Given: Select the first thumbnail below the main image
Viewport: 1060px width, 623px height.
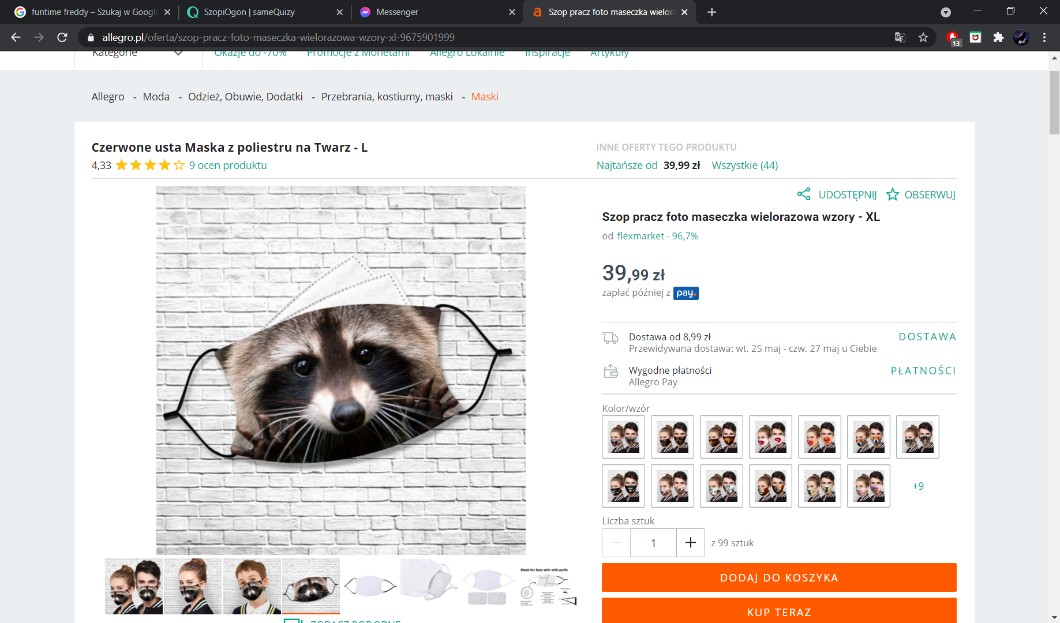Looking at the screenshot, I should coord(134,586).
